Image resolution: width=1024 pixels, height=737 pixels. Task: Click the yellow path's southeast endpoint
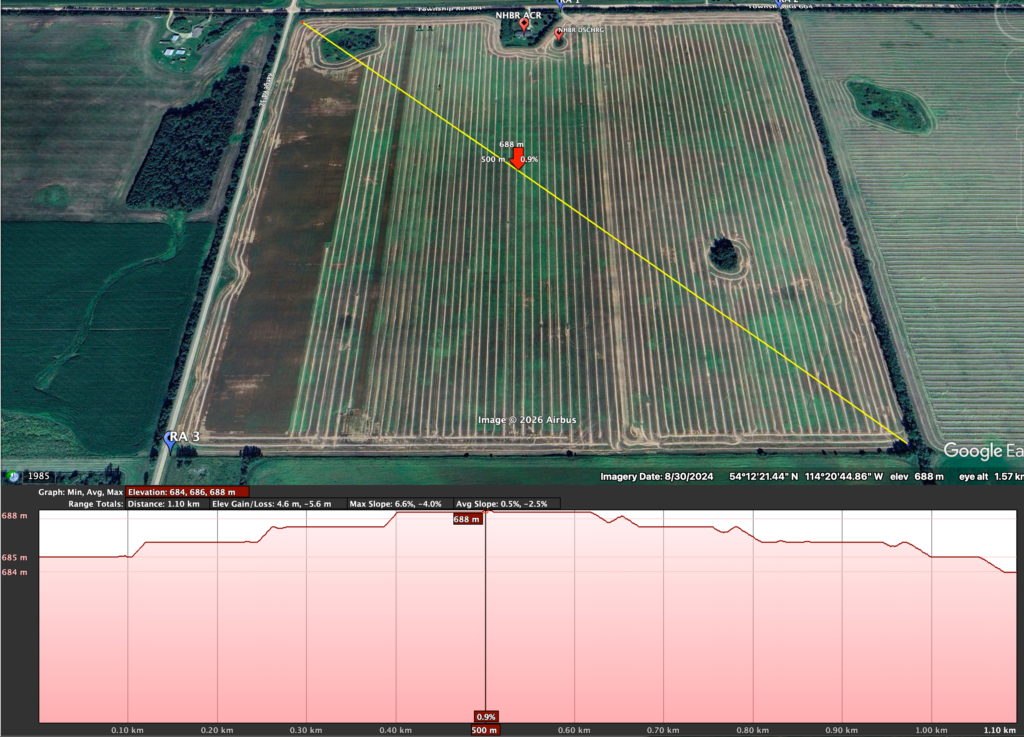[x=906, y=441]
